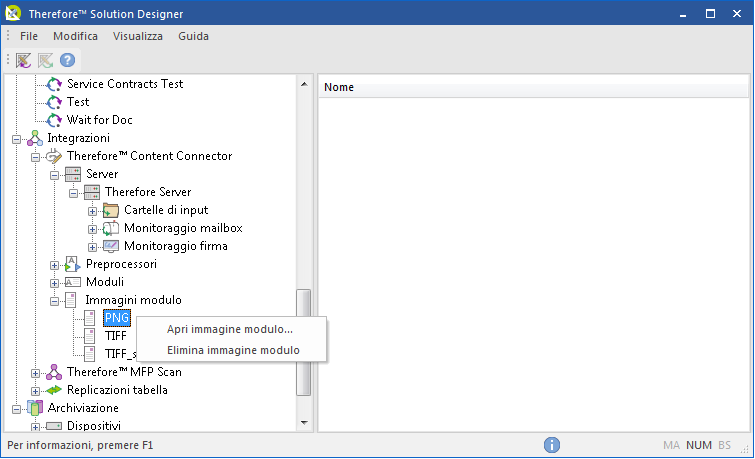Choose Elimina immagine modulo from context menu
This screenshot has width=755, height=459.
click(x=233, y=350)
